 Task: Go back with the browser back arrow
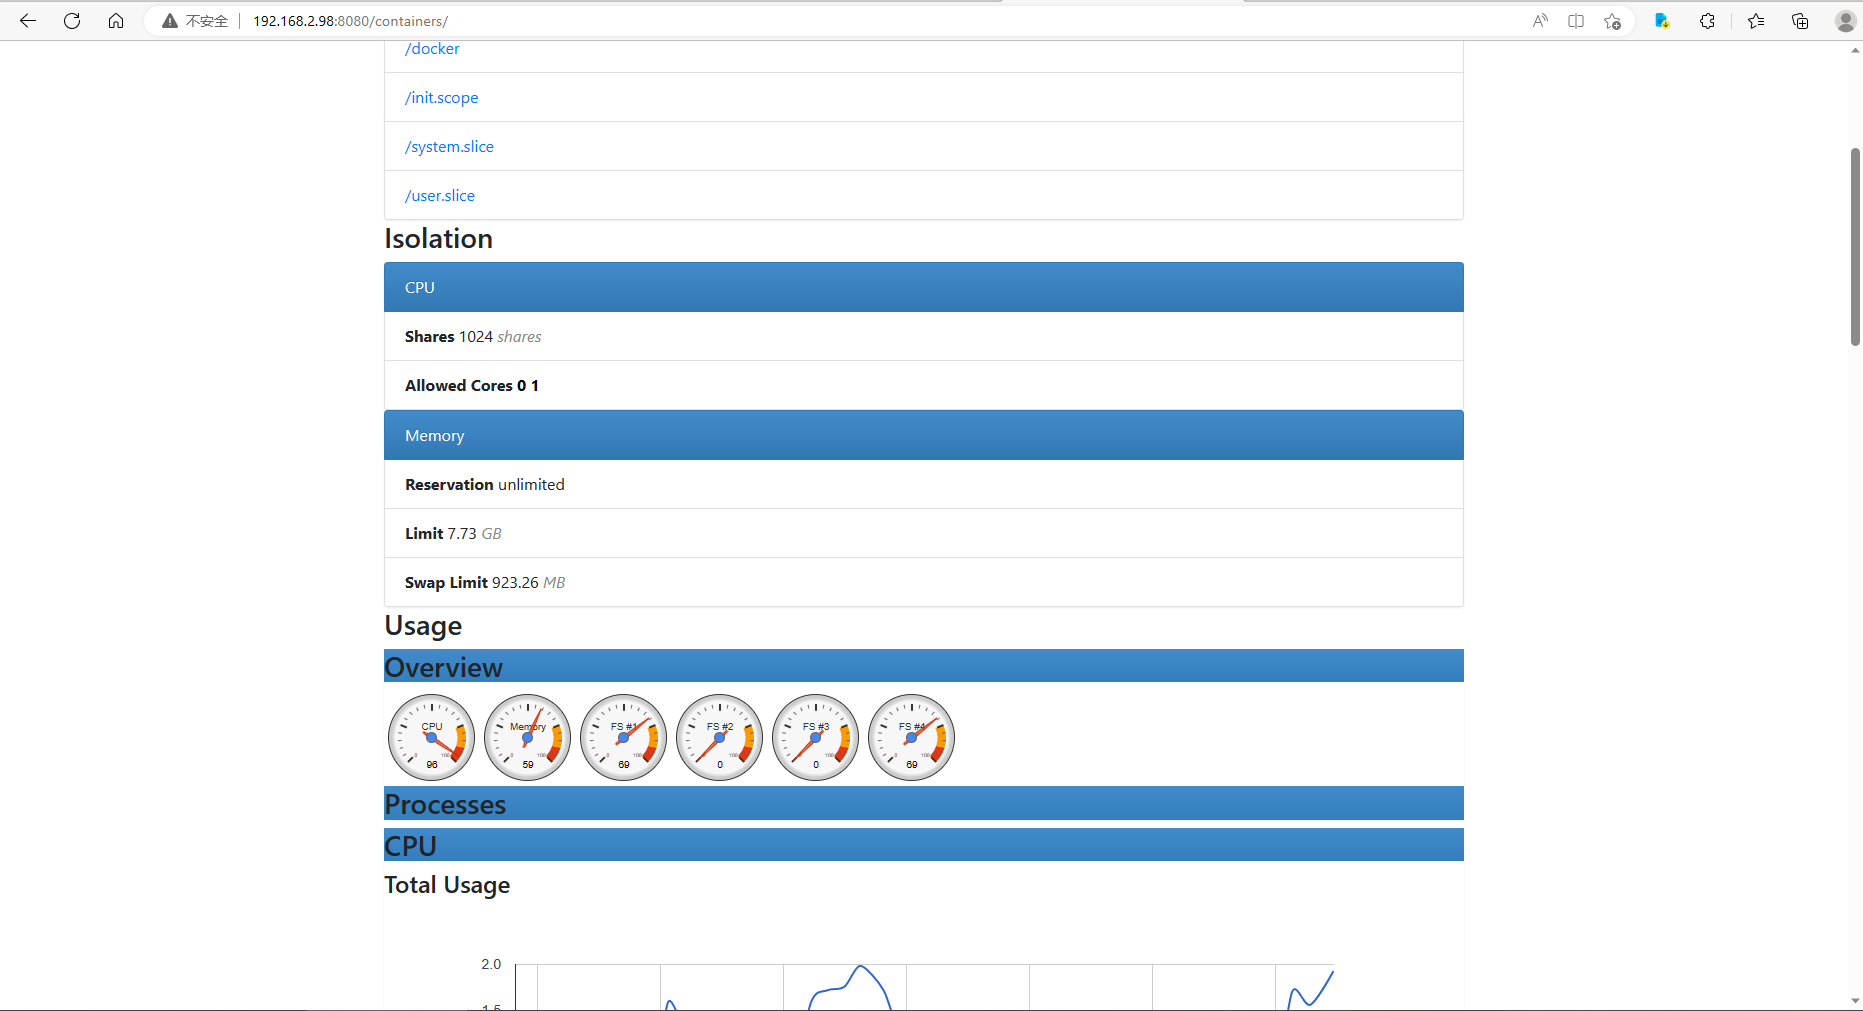pyautogui.click(x=28, y=20)
